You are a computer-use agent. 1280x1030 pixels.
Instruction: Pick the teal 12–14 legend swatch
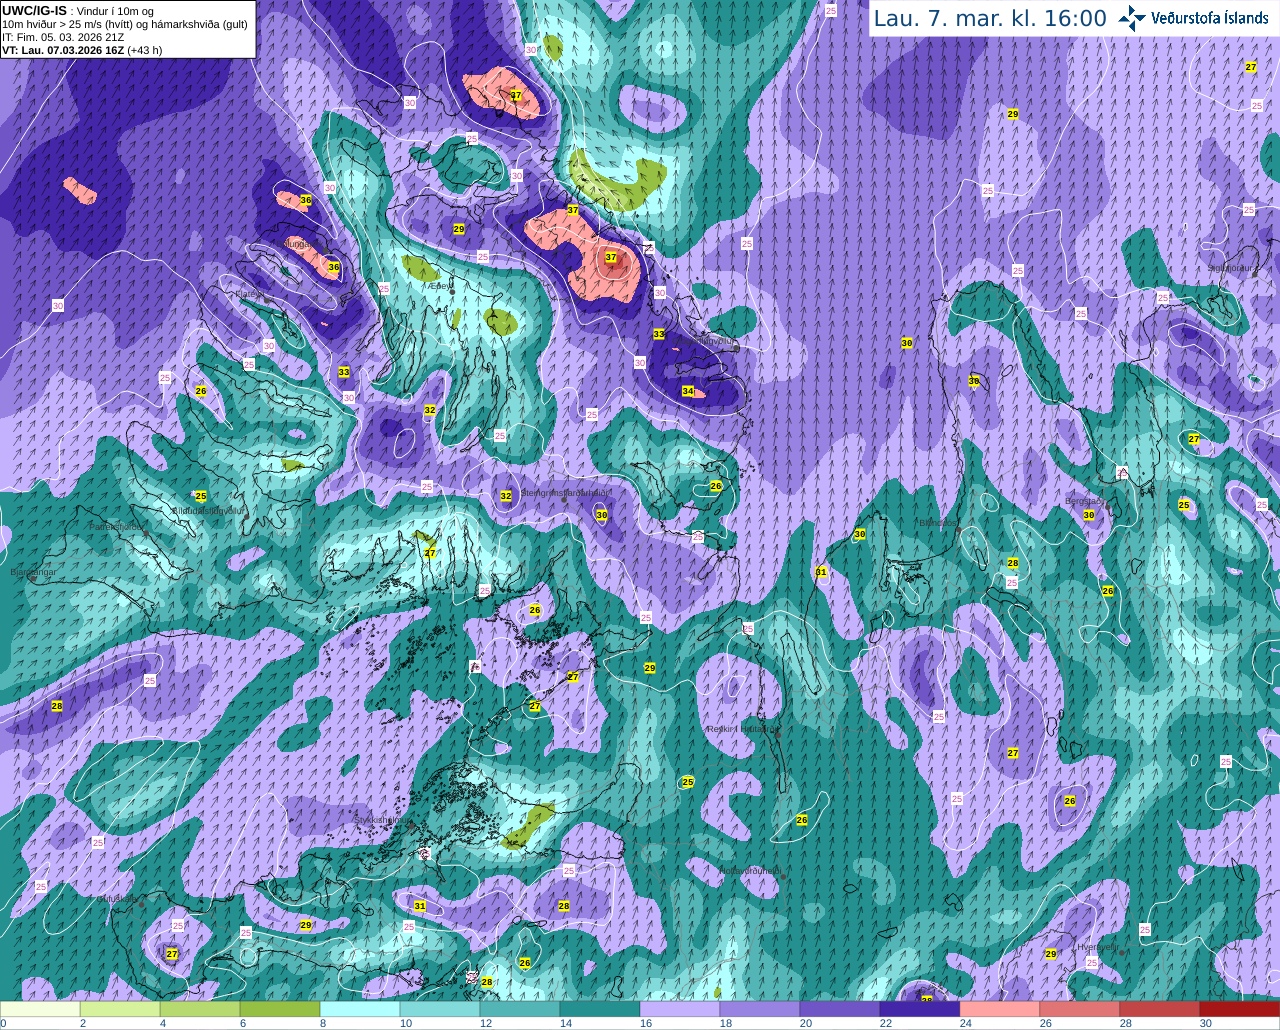pos(520,1009)
